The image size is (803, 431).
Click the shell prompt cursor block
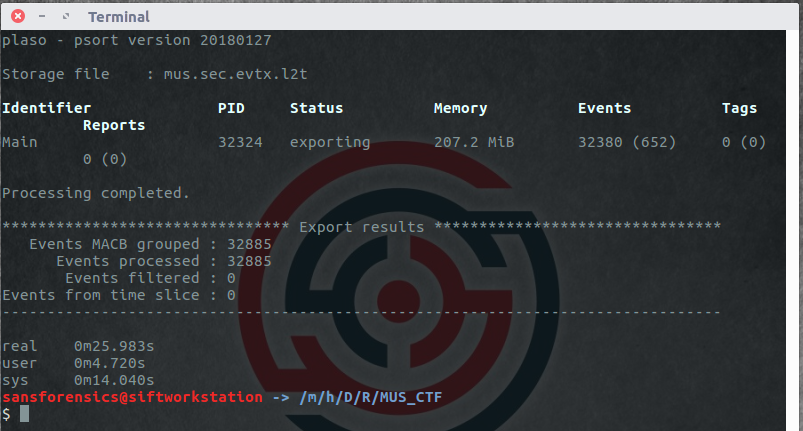pos(25,414)
